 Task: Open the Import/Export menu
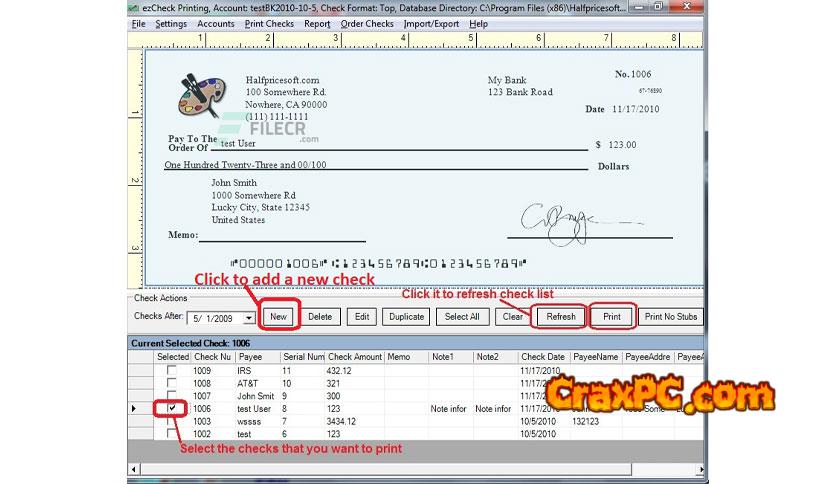point(431,23)
